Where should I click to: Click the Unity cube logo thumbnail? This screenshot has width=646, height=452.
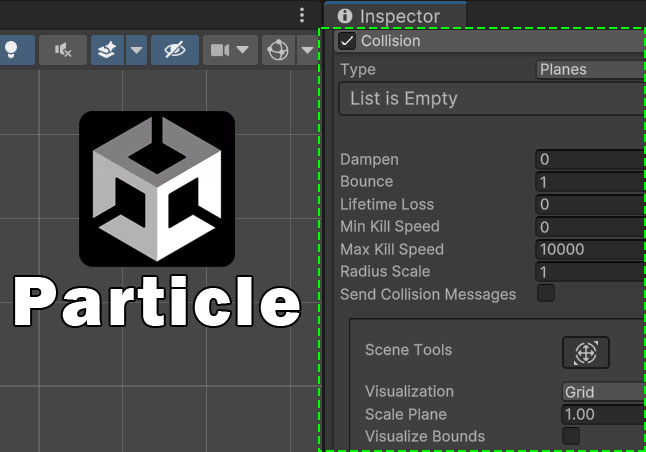click(157, 189)
